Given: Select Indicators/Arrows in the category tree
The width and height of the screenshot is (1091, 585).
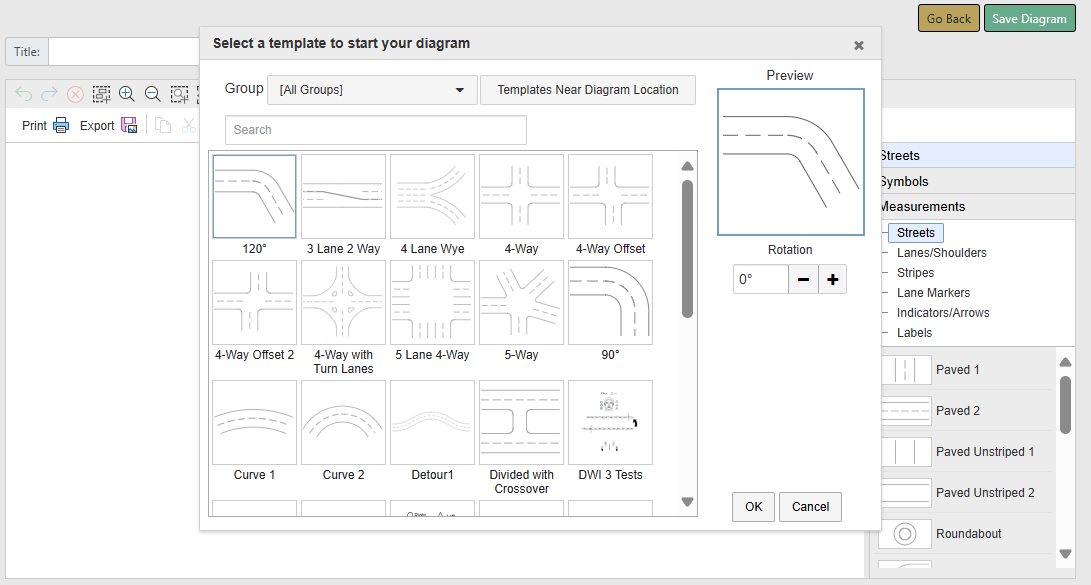Looking at the screenshot, I should tap(943, 313).
